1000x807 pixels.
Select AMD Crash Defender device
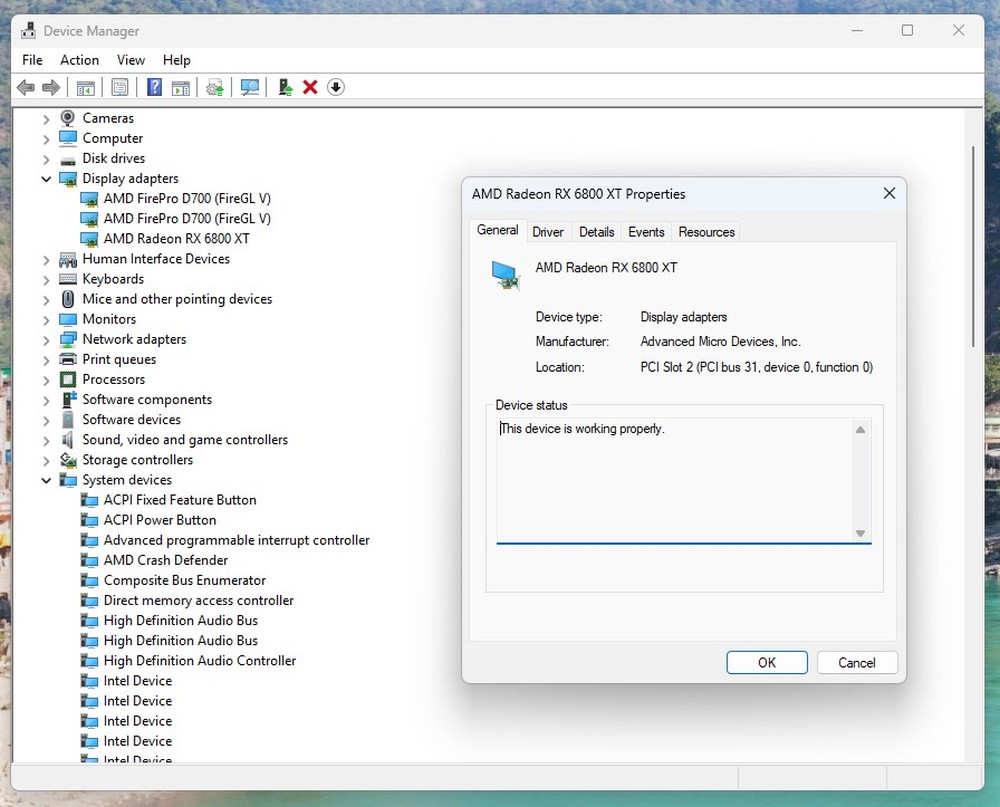coord(166,560)
